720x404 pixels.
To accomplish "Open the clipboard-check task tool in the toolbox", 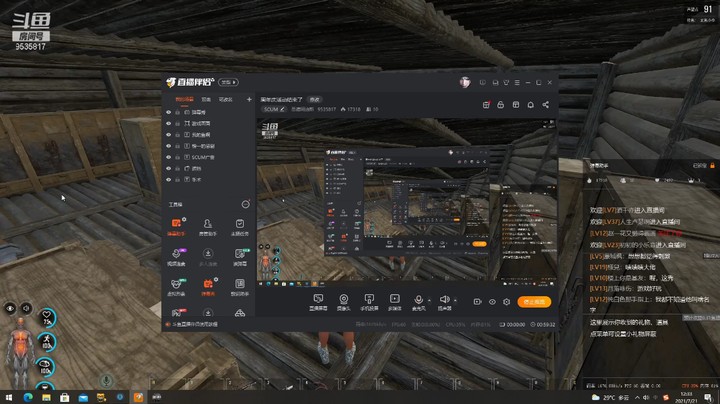I will click(x=240, y=226).
